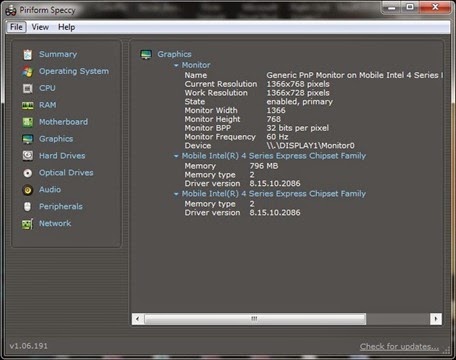456x360 pixels.
Task: Select the Monitor Height label
Action: (x=212, y=119)
